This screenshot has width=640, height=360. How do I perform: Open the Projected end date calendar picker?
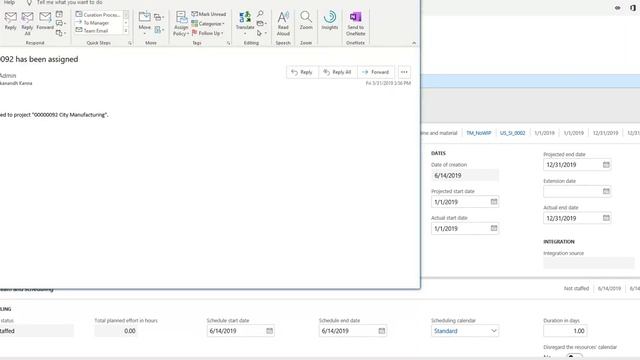coord(606,164)
